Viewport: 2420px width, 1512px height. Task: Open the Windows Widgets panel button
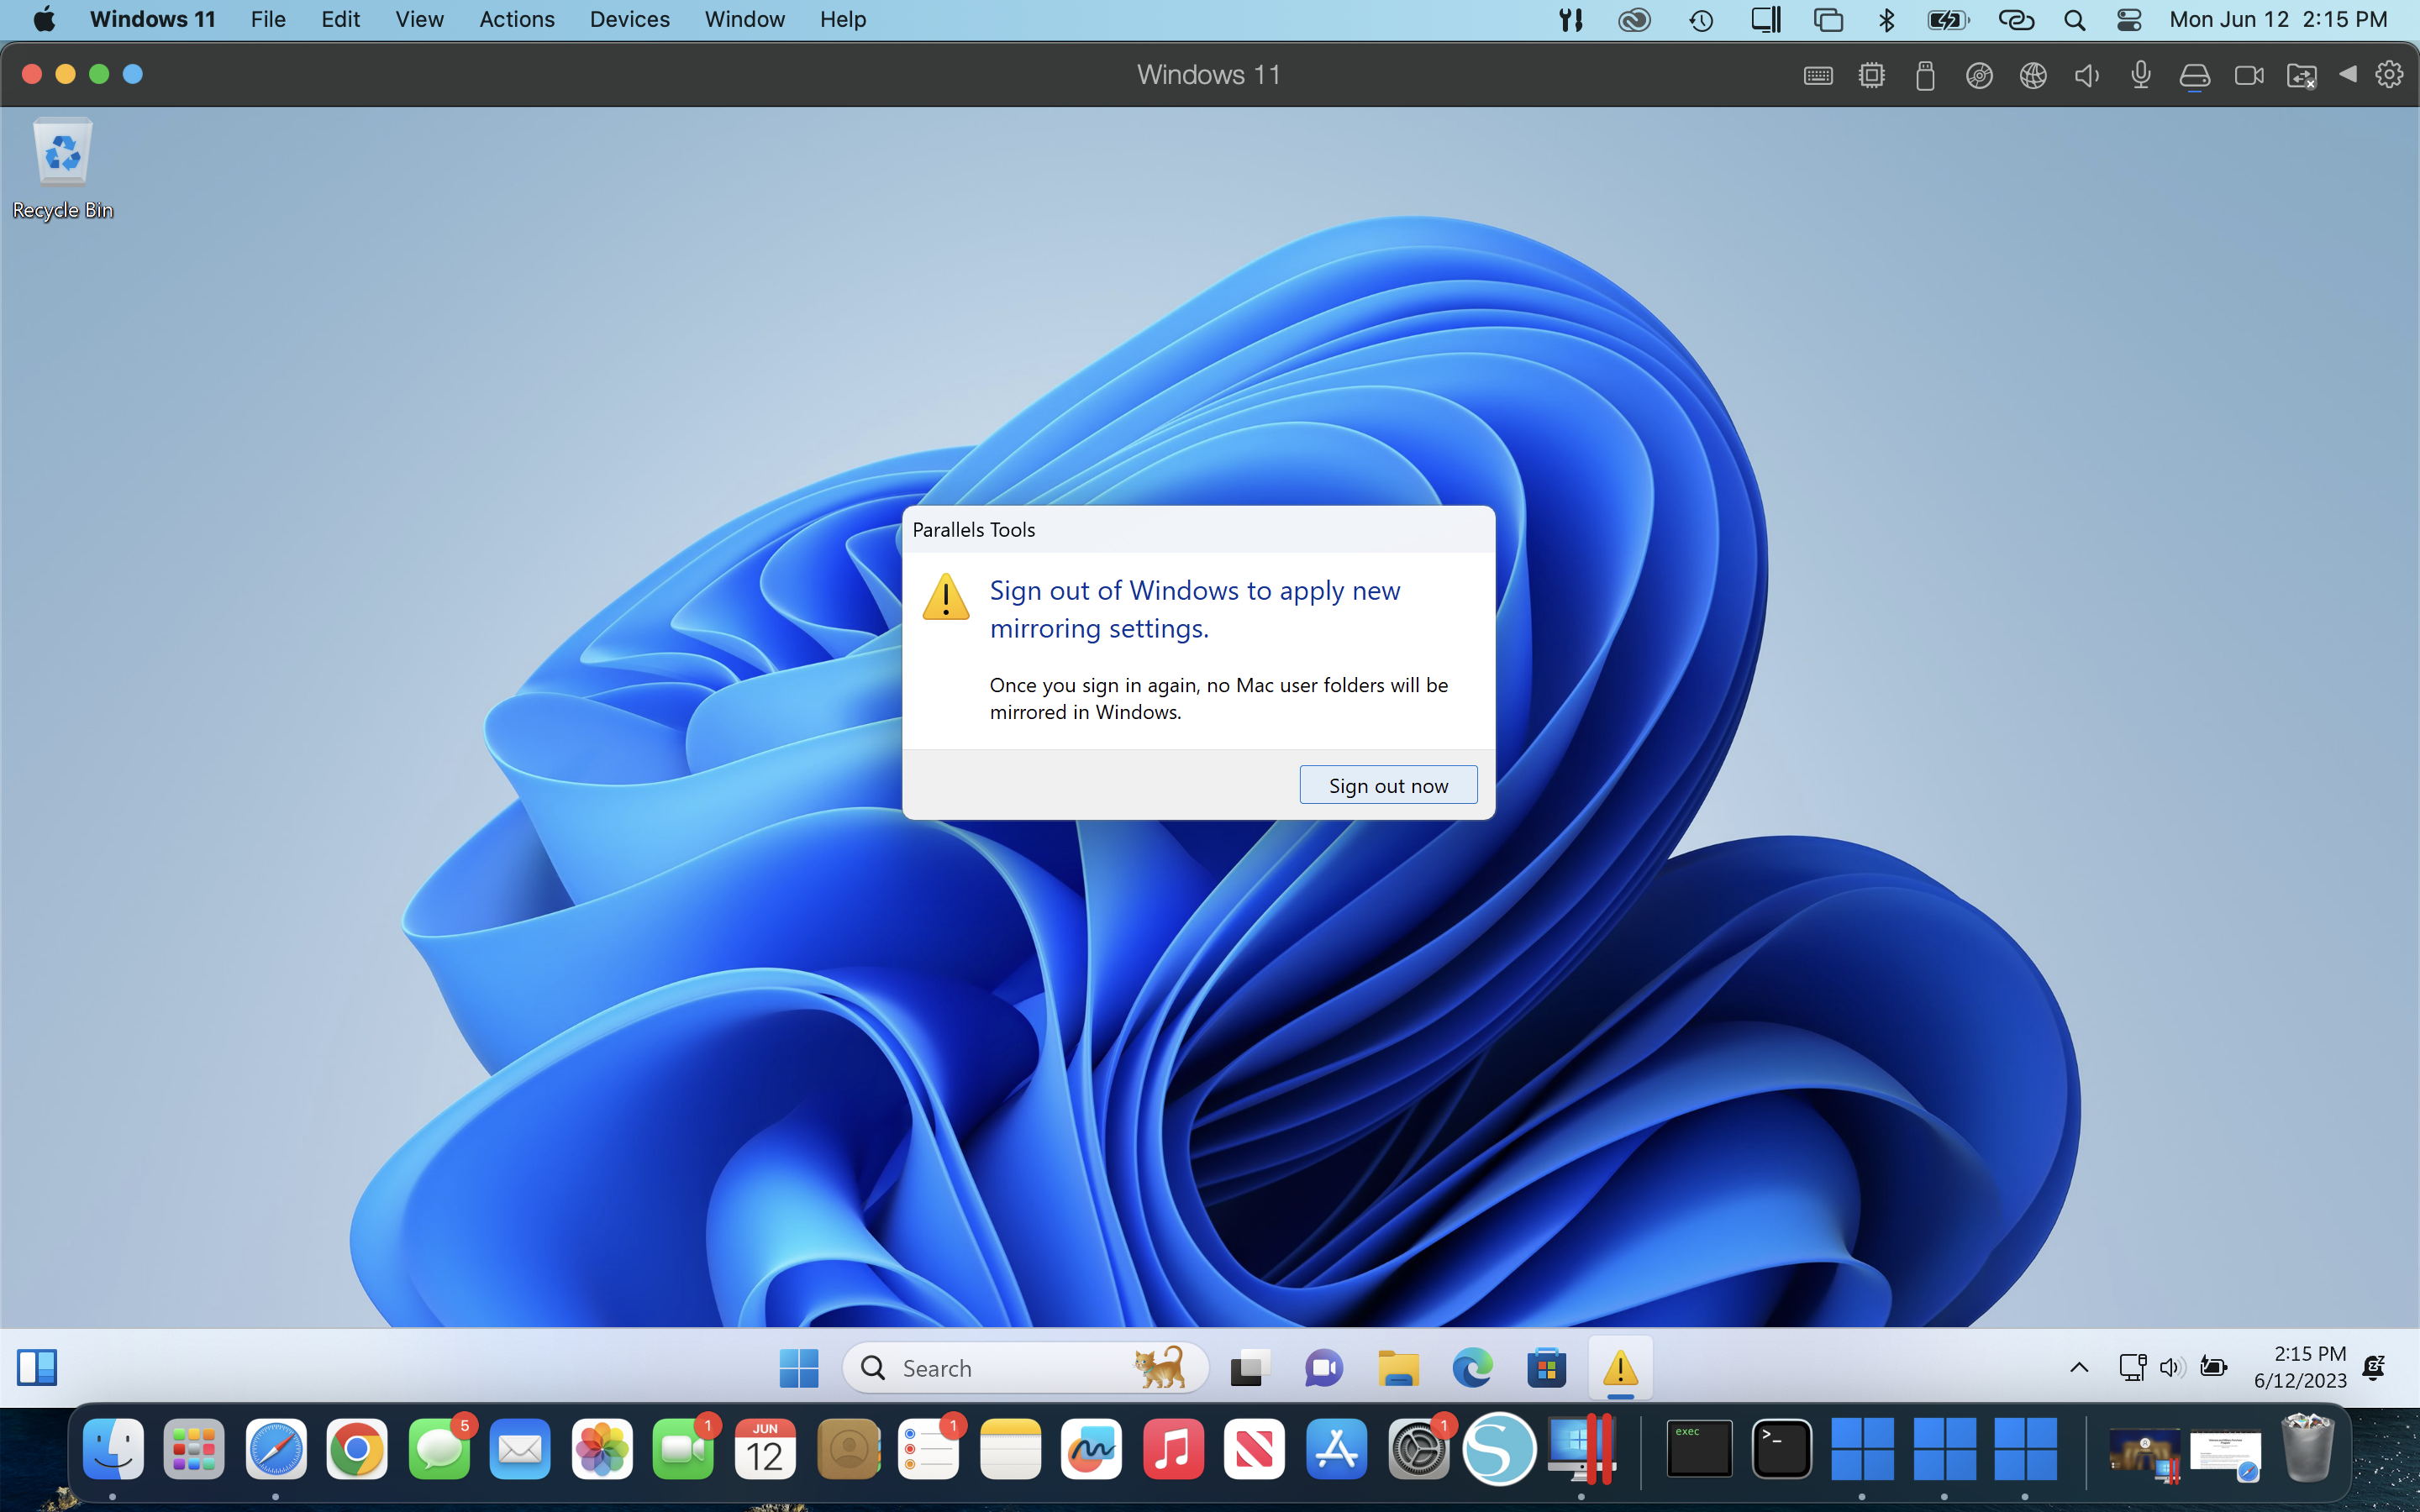[x=37, y=1367]
